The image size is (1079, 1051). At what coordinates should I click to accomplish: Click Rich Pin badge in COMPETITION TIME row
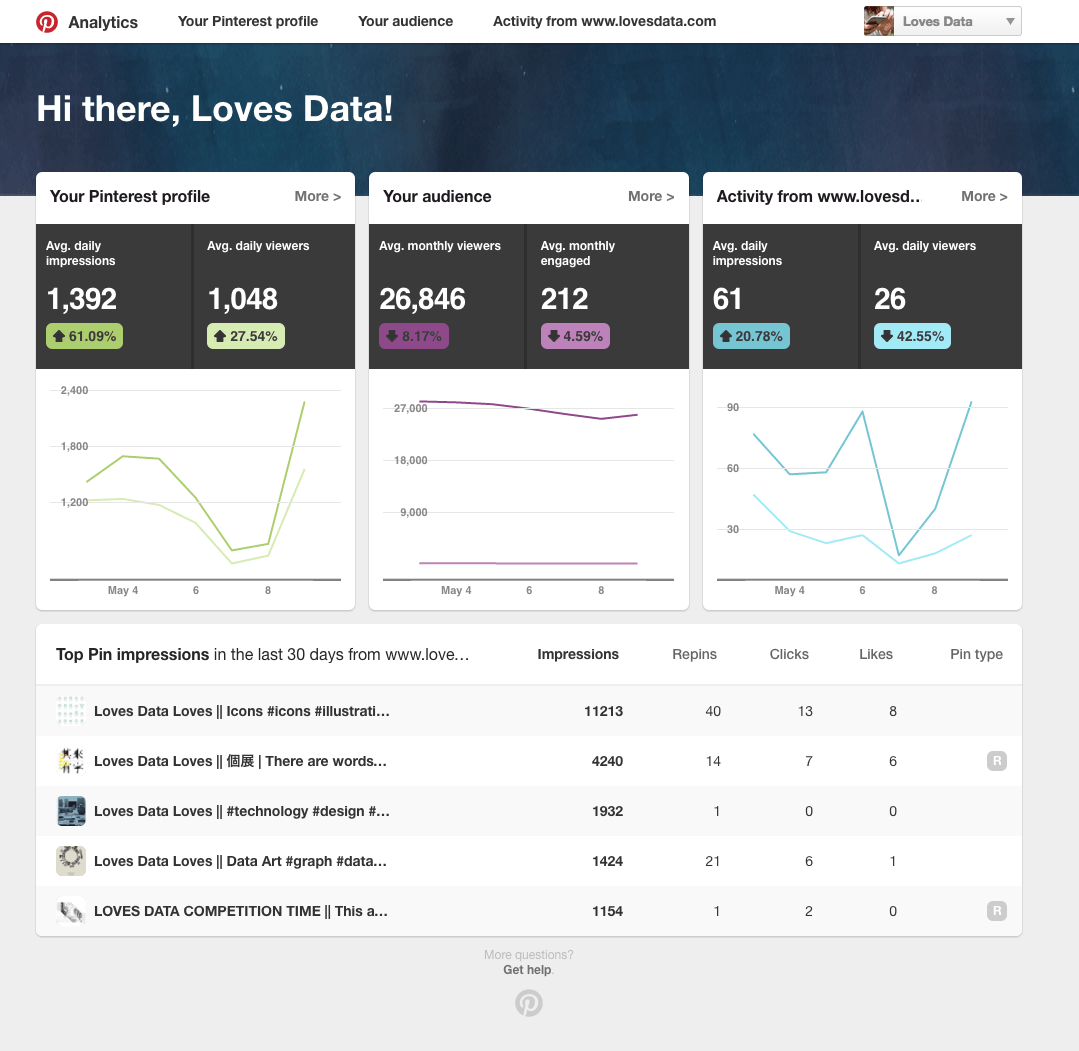(x=996, y=911)
